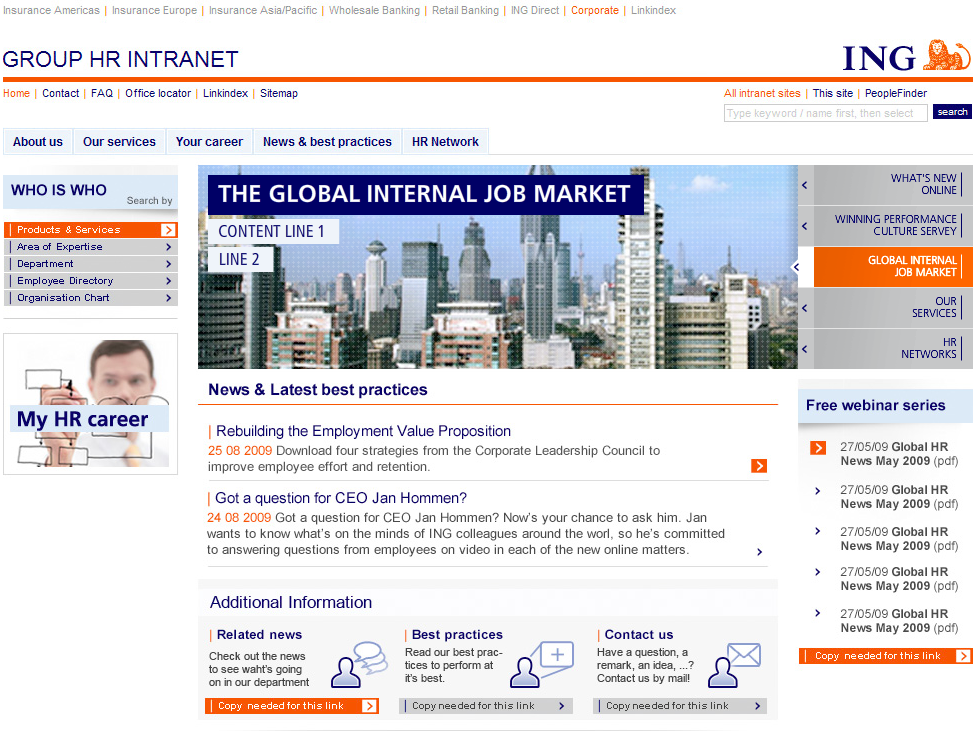978x731 pixels.
Task: Click the Best practices heading
Action: point(457,634)
